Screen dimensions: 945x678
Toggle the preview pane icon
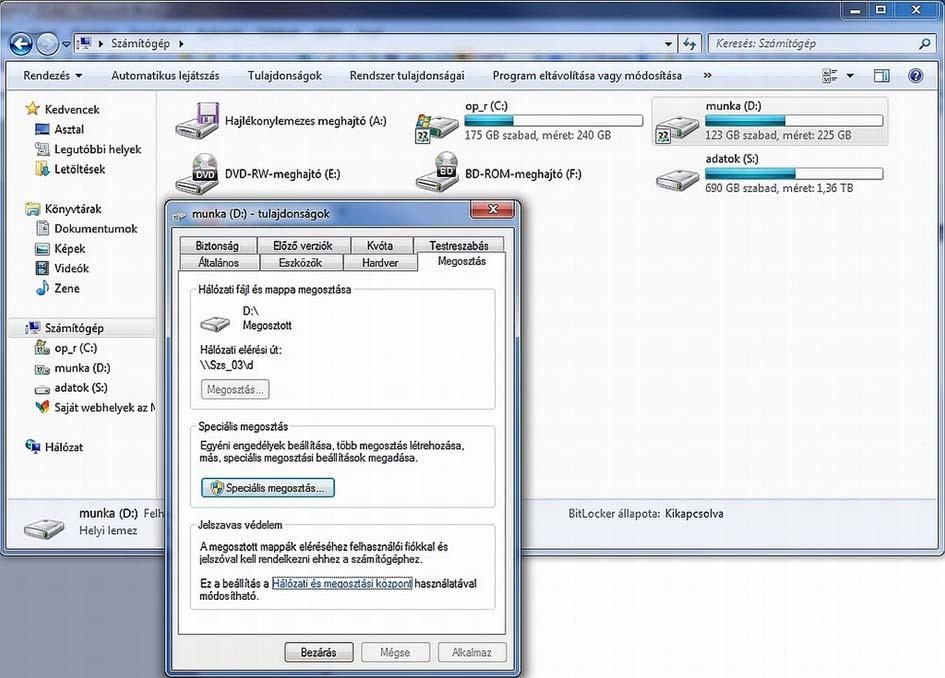(882, 75)
